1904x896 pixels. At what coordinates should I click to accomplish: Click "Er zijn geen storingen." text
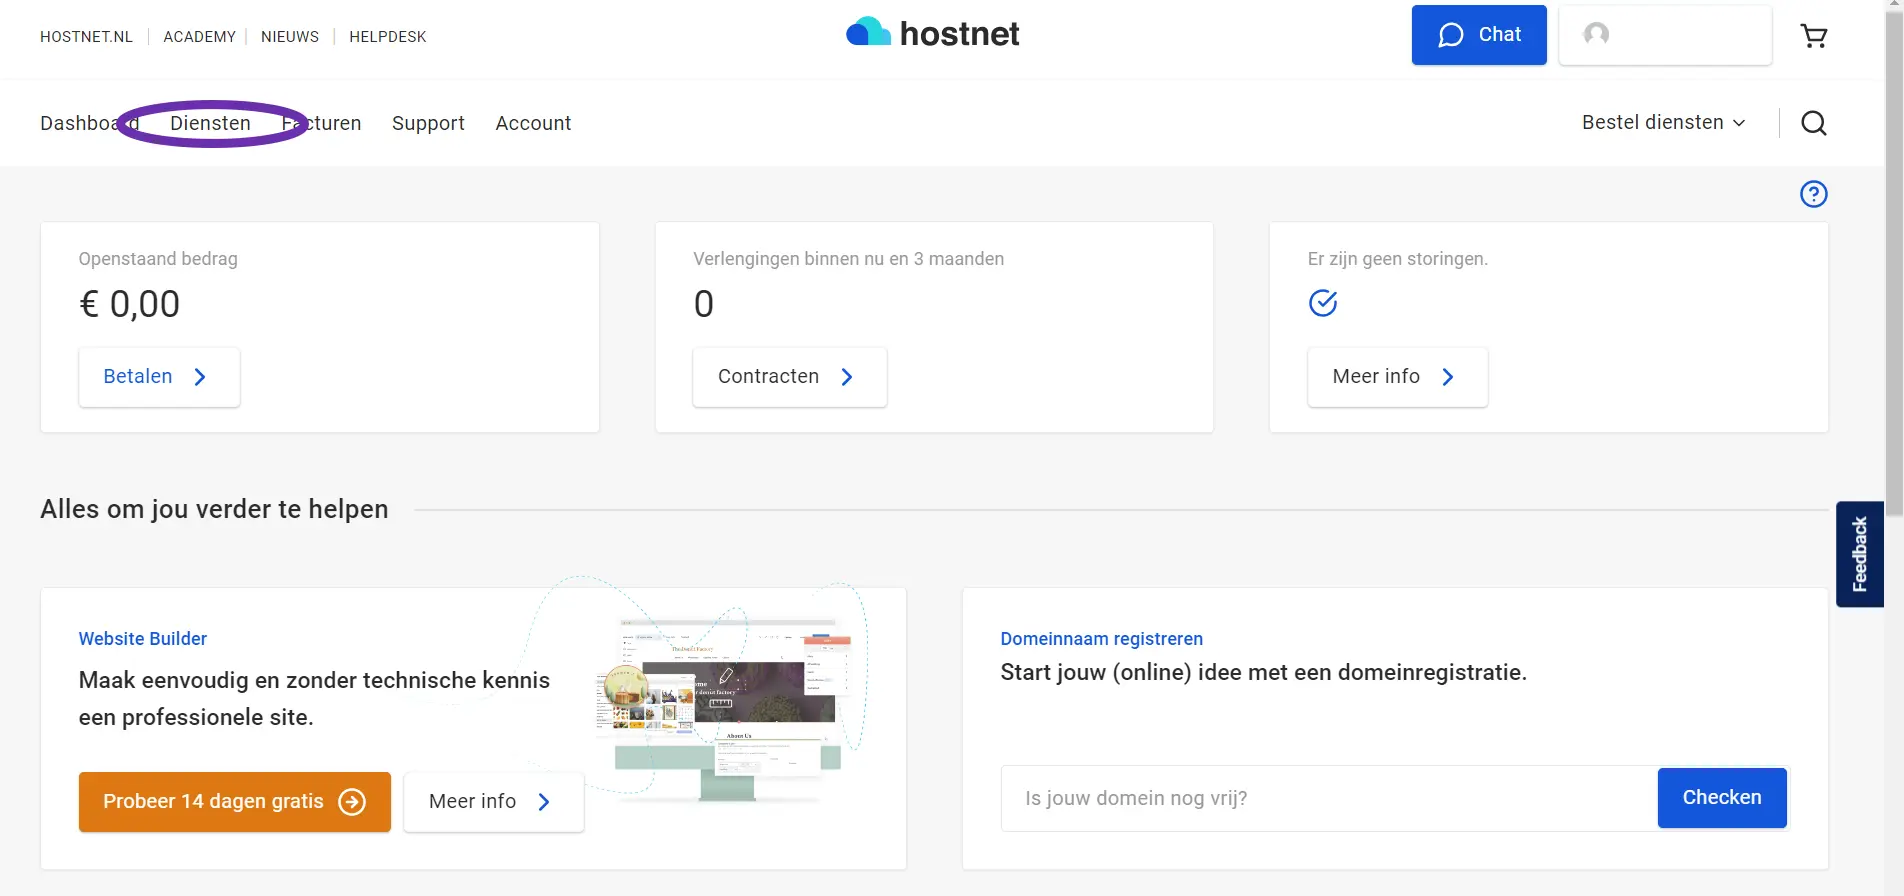[1398, 259]
